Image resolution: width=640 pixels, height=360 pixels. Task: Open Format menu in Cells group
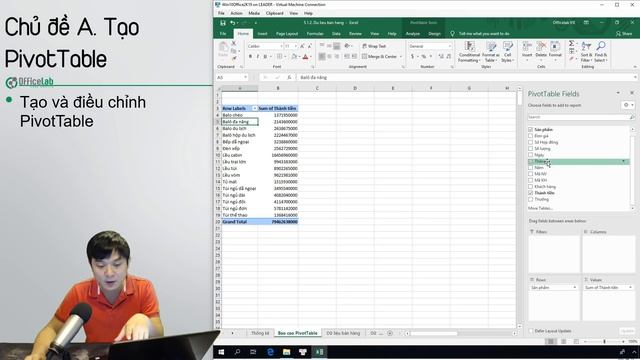pyautogui.click(x=555, y=51)
